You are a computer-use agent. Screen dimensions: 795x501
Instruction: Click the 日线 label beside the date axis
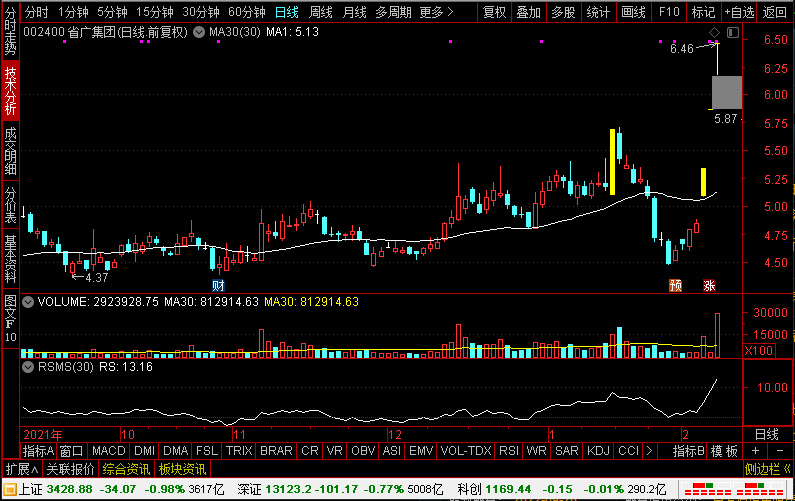(766, 435)
